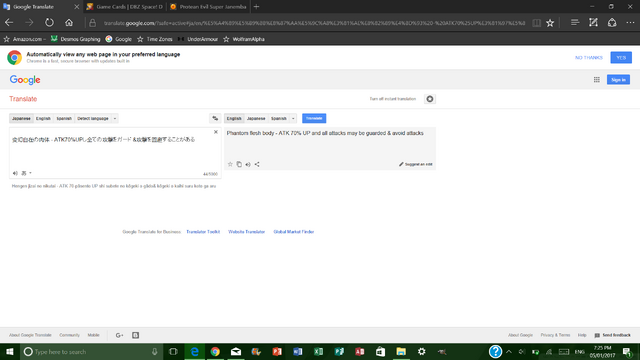This screenshot has height=360, width=640.
Task: Open the Community footer link
Action: pyautogui.click(x=69, y=335)
